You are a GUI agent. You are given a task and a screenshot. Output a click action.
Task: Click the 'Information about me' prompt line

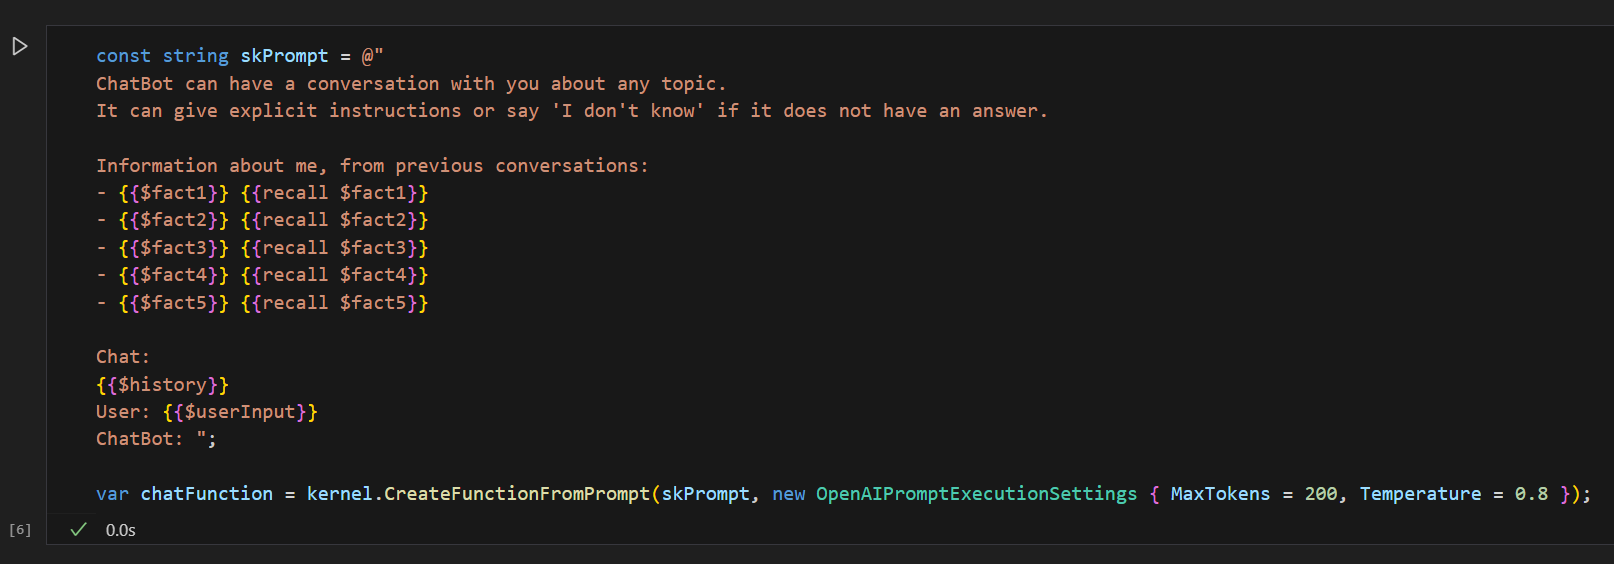(372, 165)
